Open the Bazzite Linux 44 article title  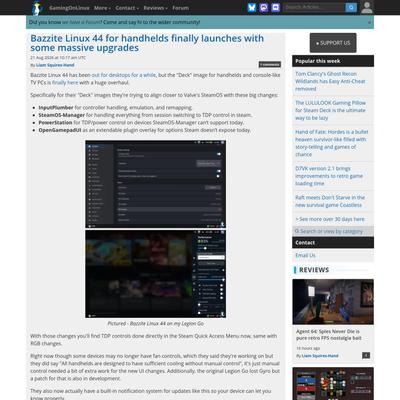pos(147,43)
